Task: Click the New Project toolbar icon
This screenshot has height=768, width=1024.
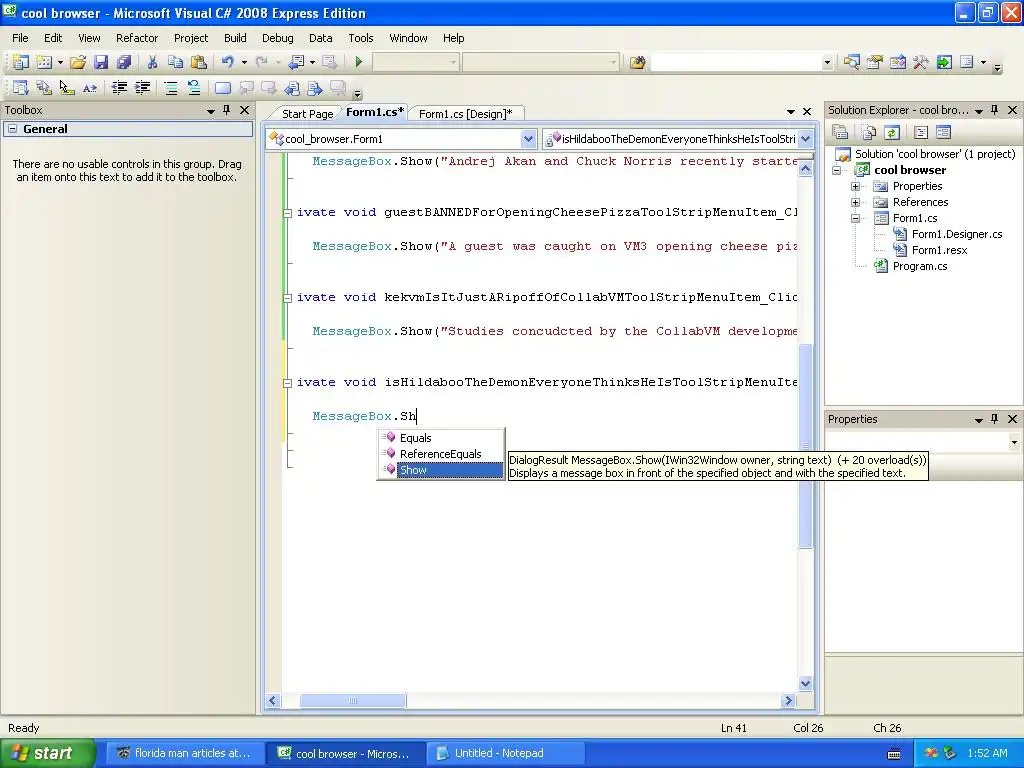Action: 20,62
